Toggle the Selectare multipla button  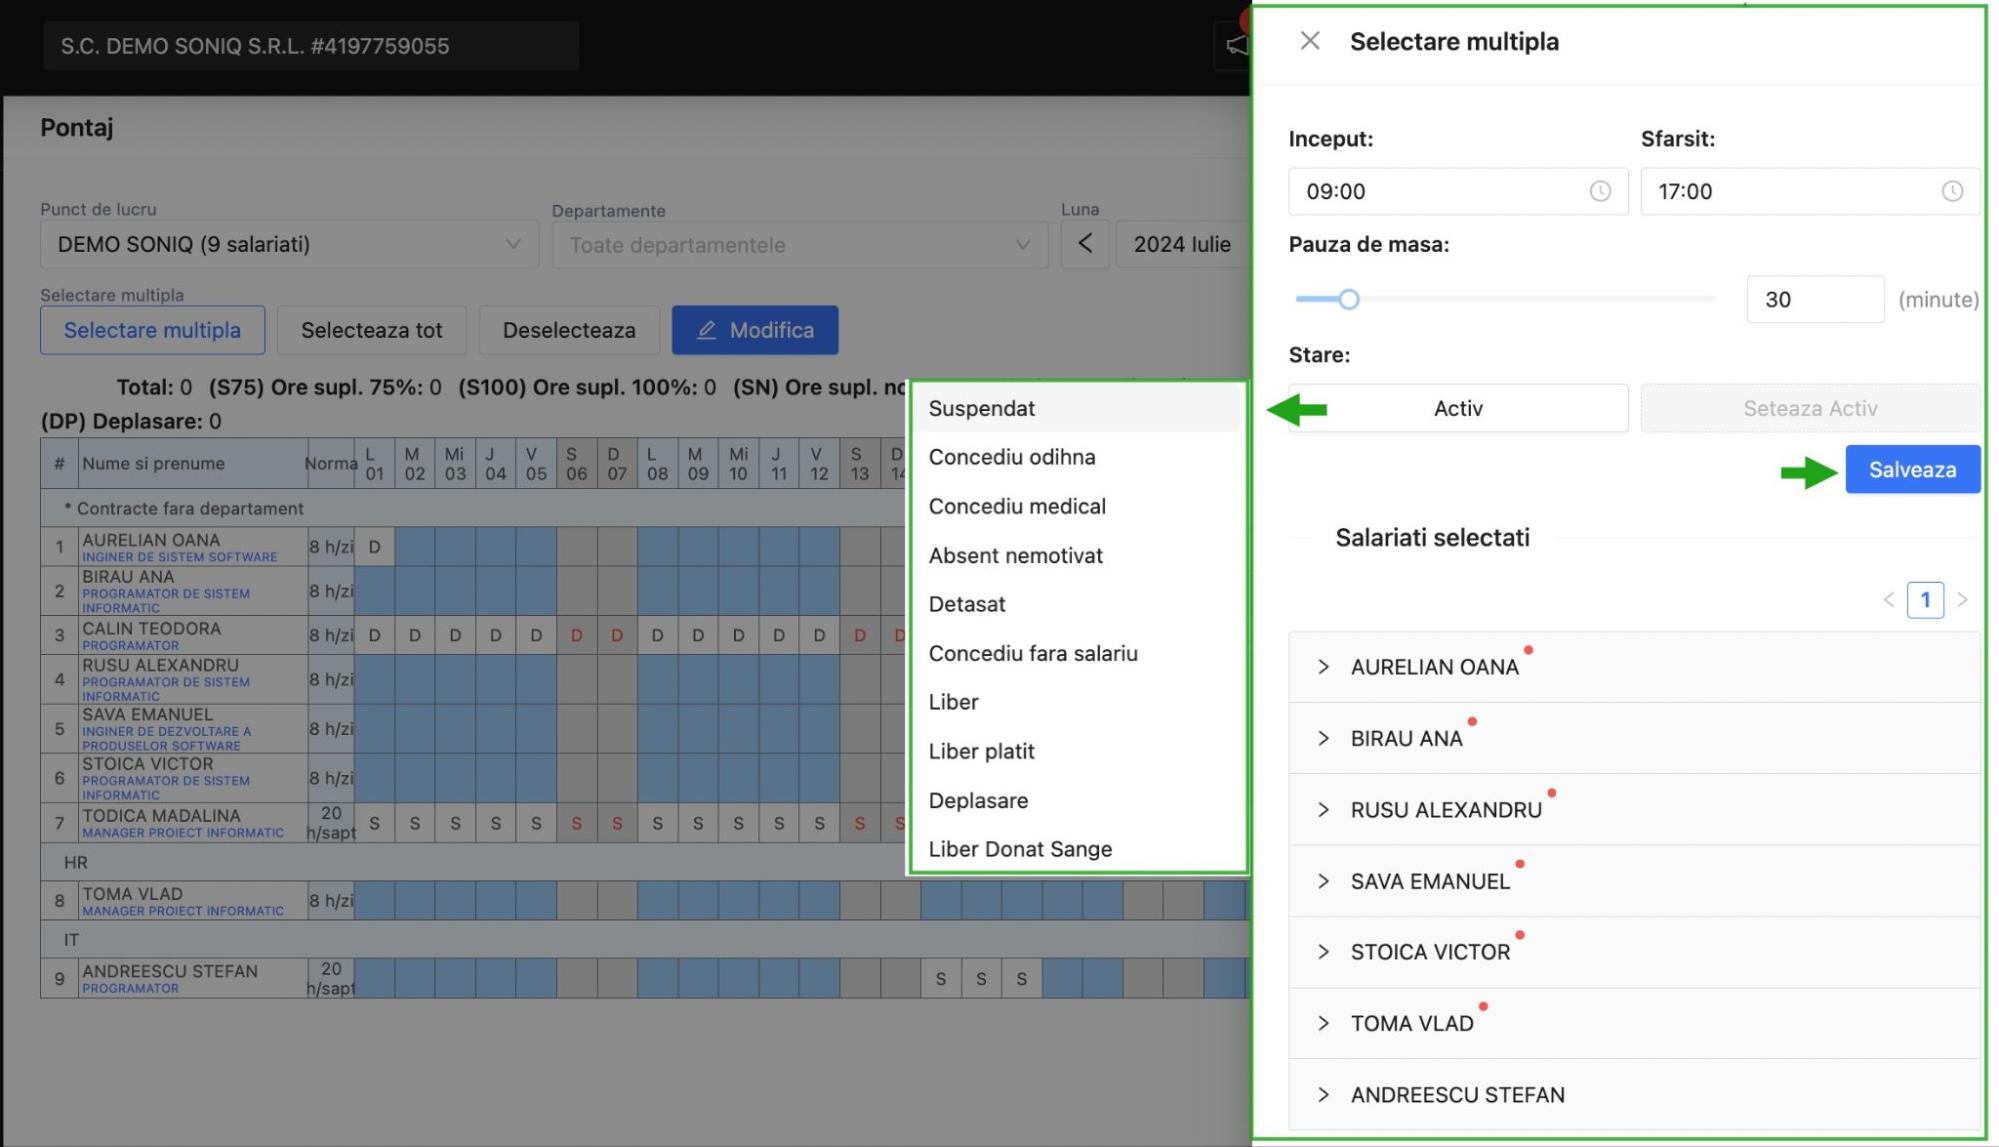152,330
